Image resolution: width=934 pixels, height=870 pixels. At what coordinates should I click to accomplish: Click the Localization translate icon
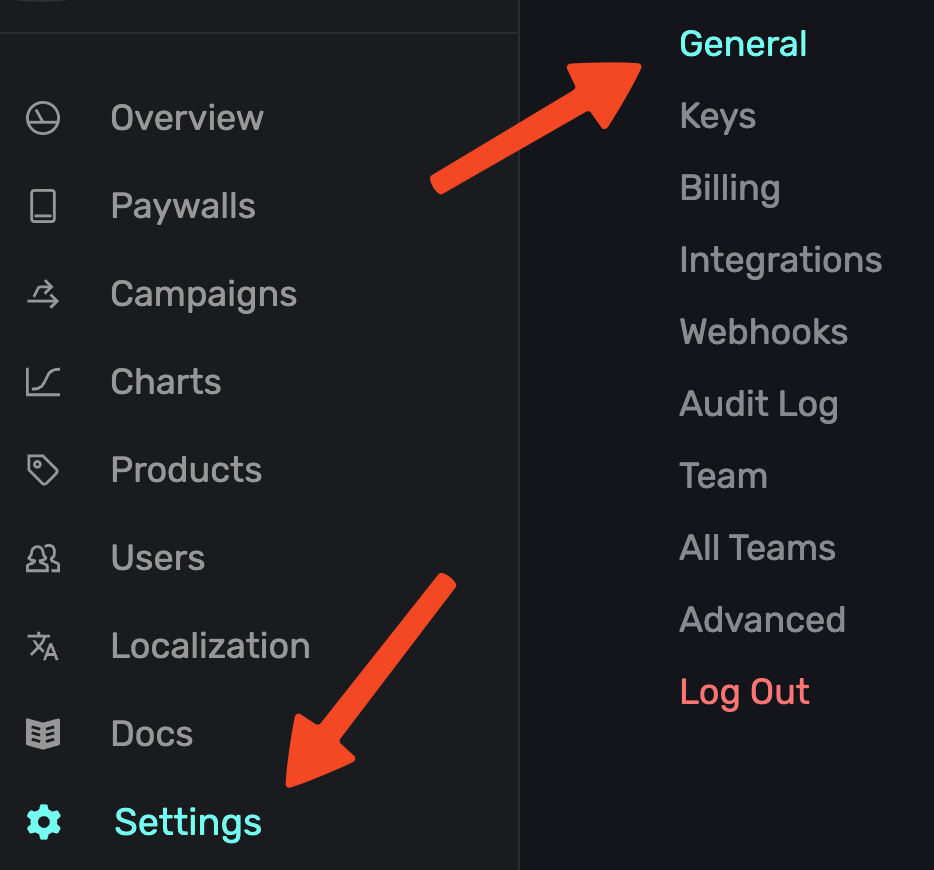pos(43,646)
